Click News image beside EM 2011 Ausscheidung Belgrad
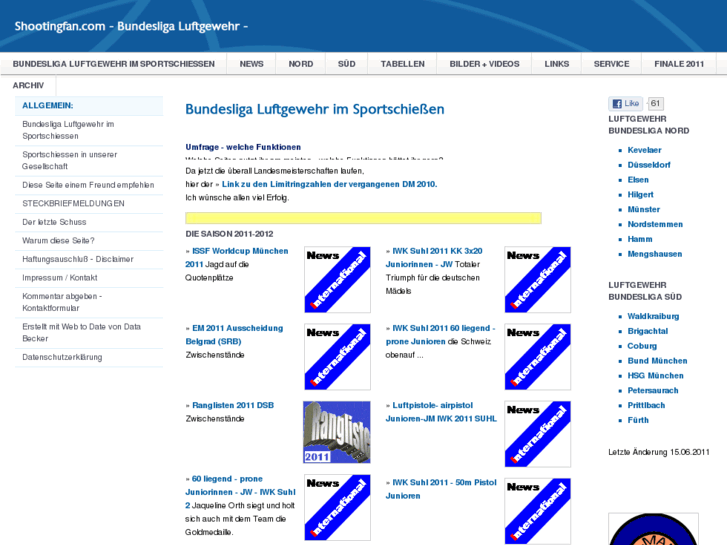 pos(337,357)
